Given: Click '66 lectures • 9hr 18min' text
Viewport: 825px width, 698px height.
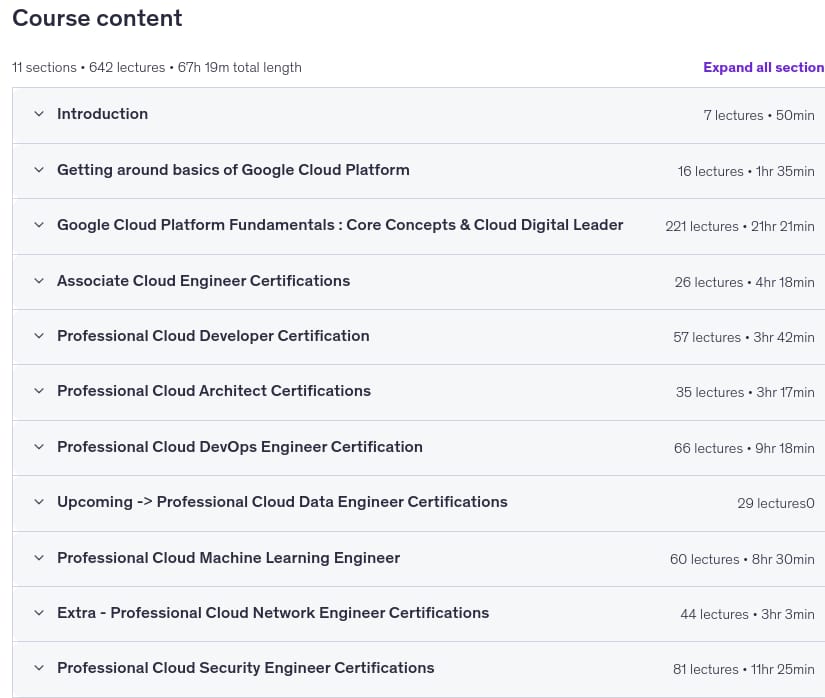Looking at the screenshot, I should (x=744, y=449).
